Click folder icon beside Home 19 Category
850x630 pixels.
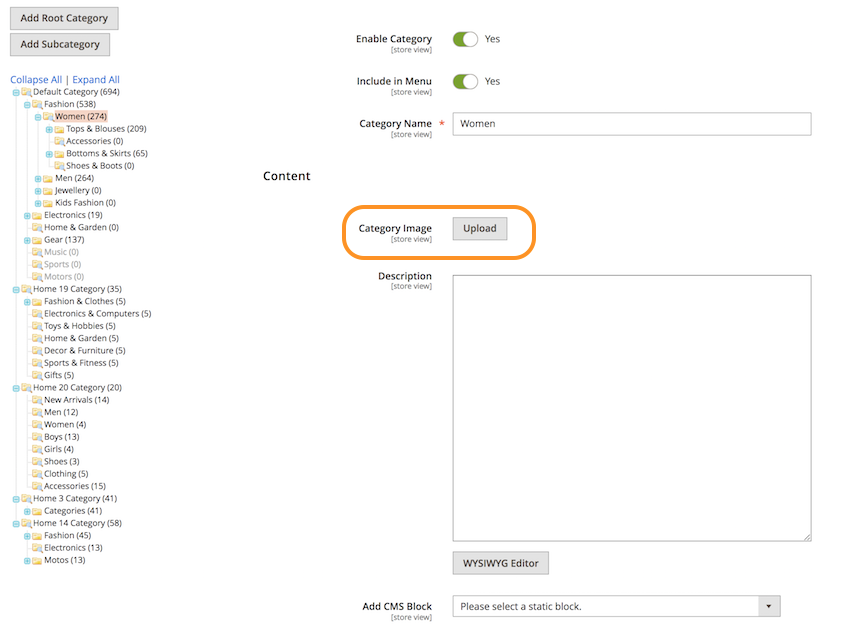point(26,290)
